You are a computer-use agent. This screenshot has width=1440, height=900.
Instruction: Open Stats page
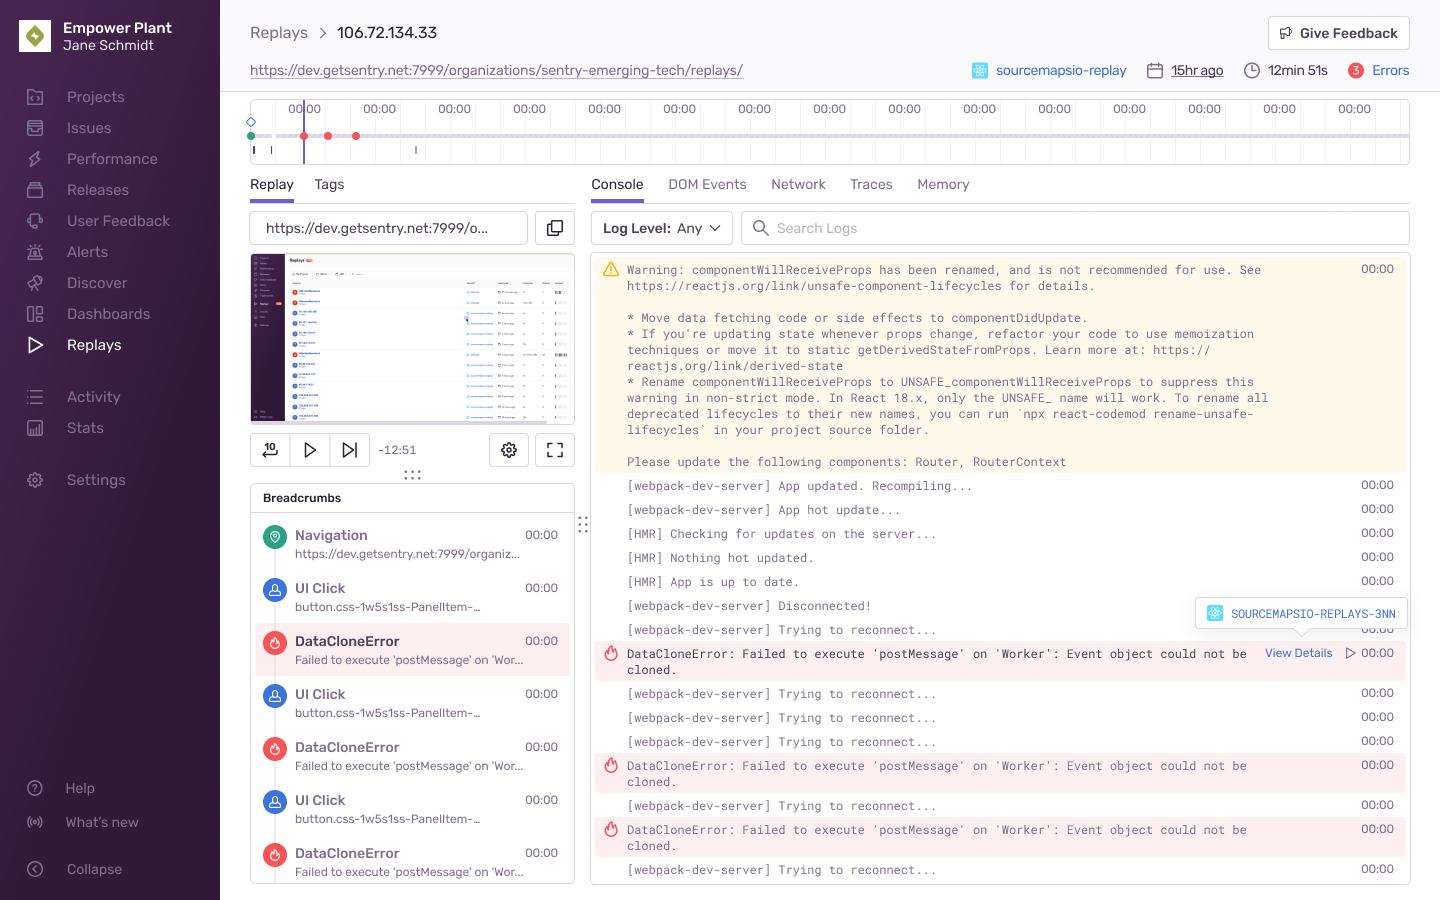[85, 428]
